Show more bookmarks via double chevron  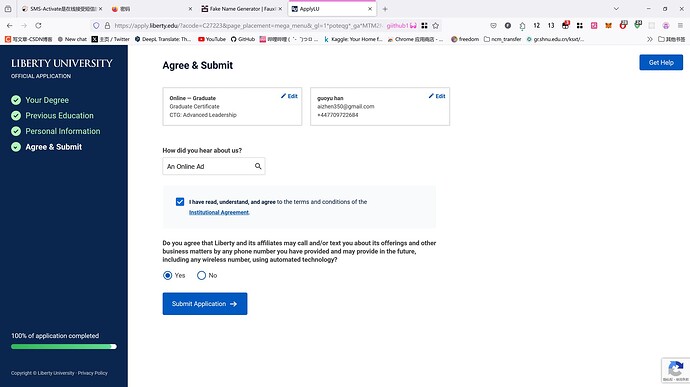click(x=650, y=39)
